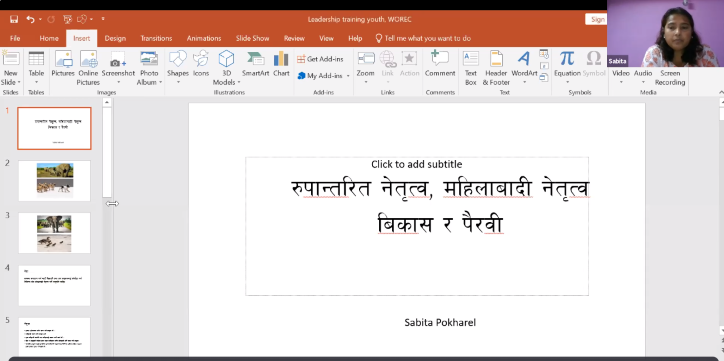Insert a New Slide

[x=10, y=68]
